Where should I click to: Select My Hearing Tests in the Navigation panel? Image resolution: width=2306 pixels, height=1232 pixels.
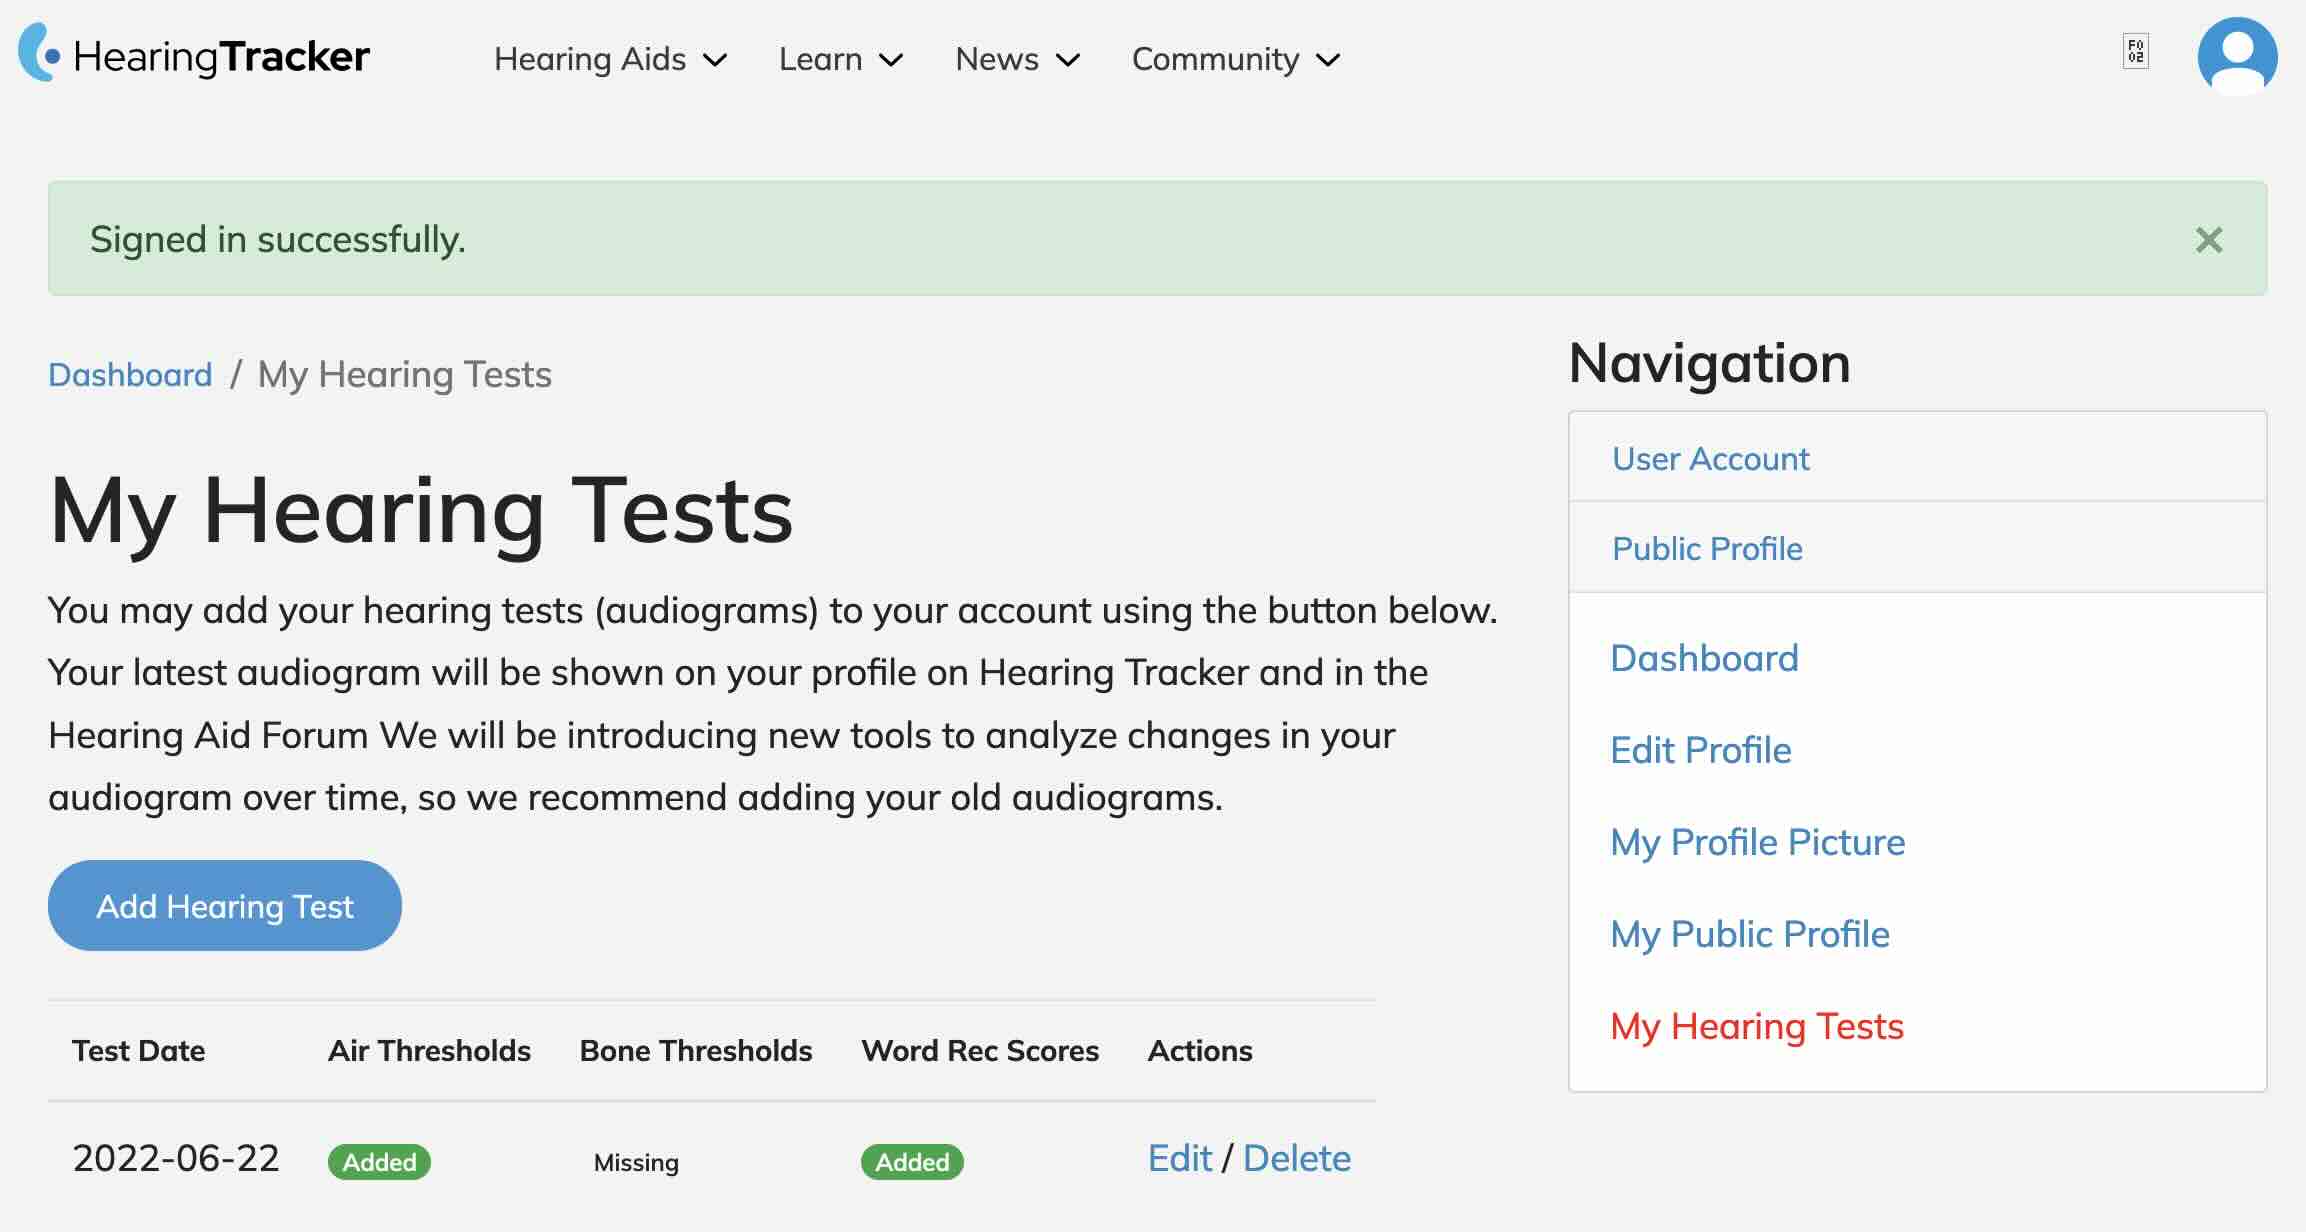point(1757,1026)
